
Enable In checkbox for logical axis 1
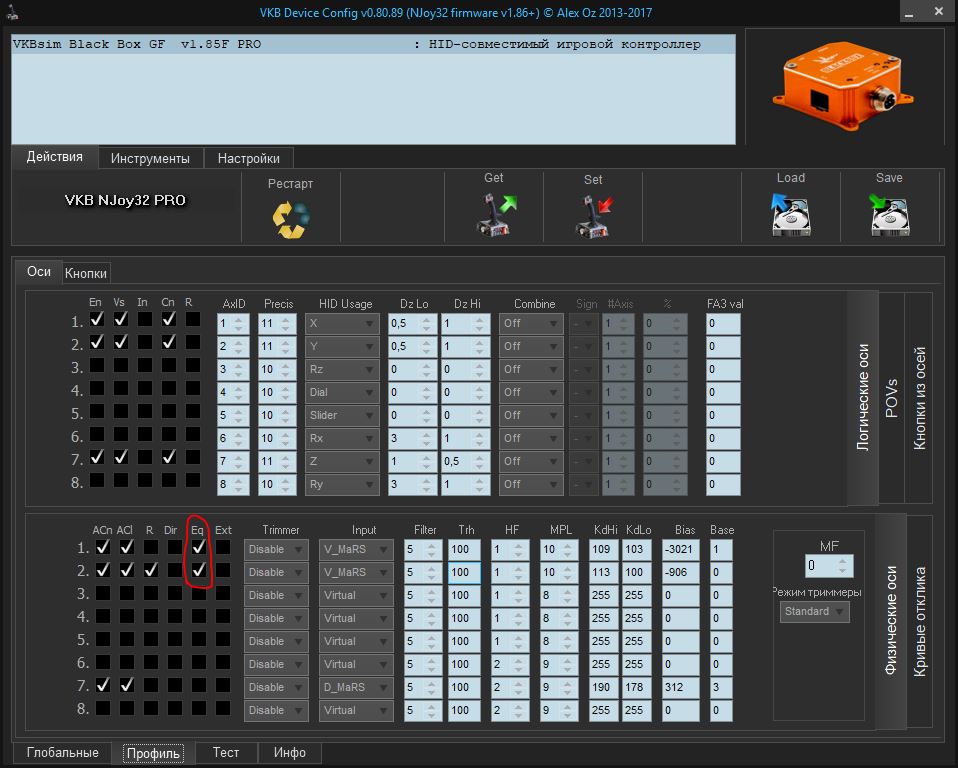(x=145, y=319)
